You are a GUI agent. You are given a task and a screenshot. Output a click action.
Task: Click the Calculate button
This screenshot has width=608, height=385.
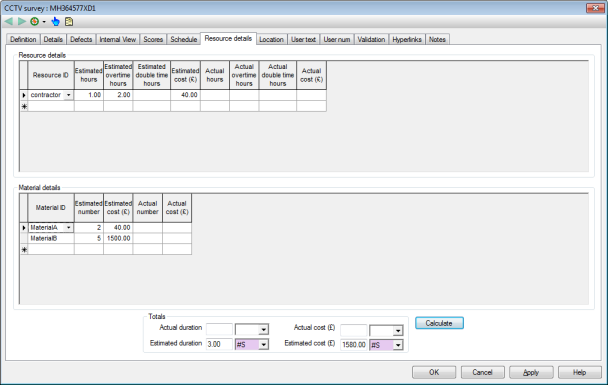439,323
